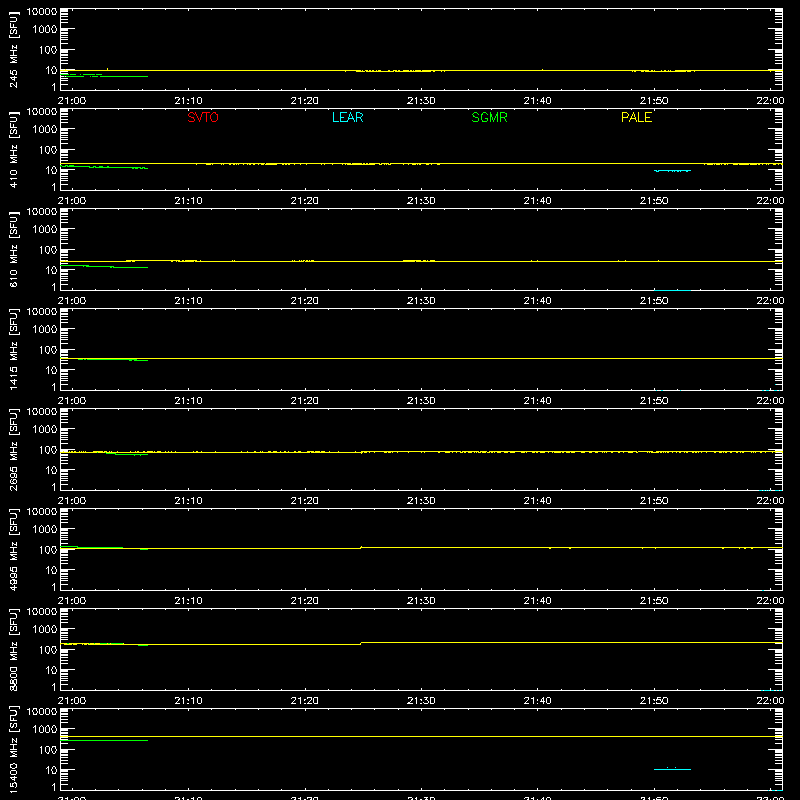The image size is (800, 800).
Task: Click 22:00 under the 1415 MHz panel
Action: click(770, 401)
